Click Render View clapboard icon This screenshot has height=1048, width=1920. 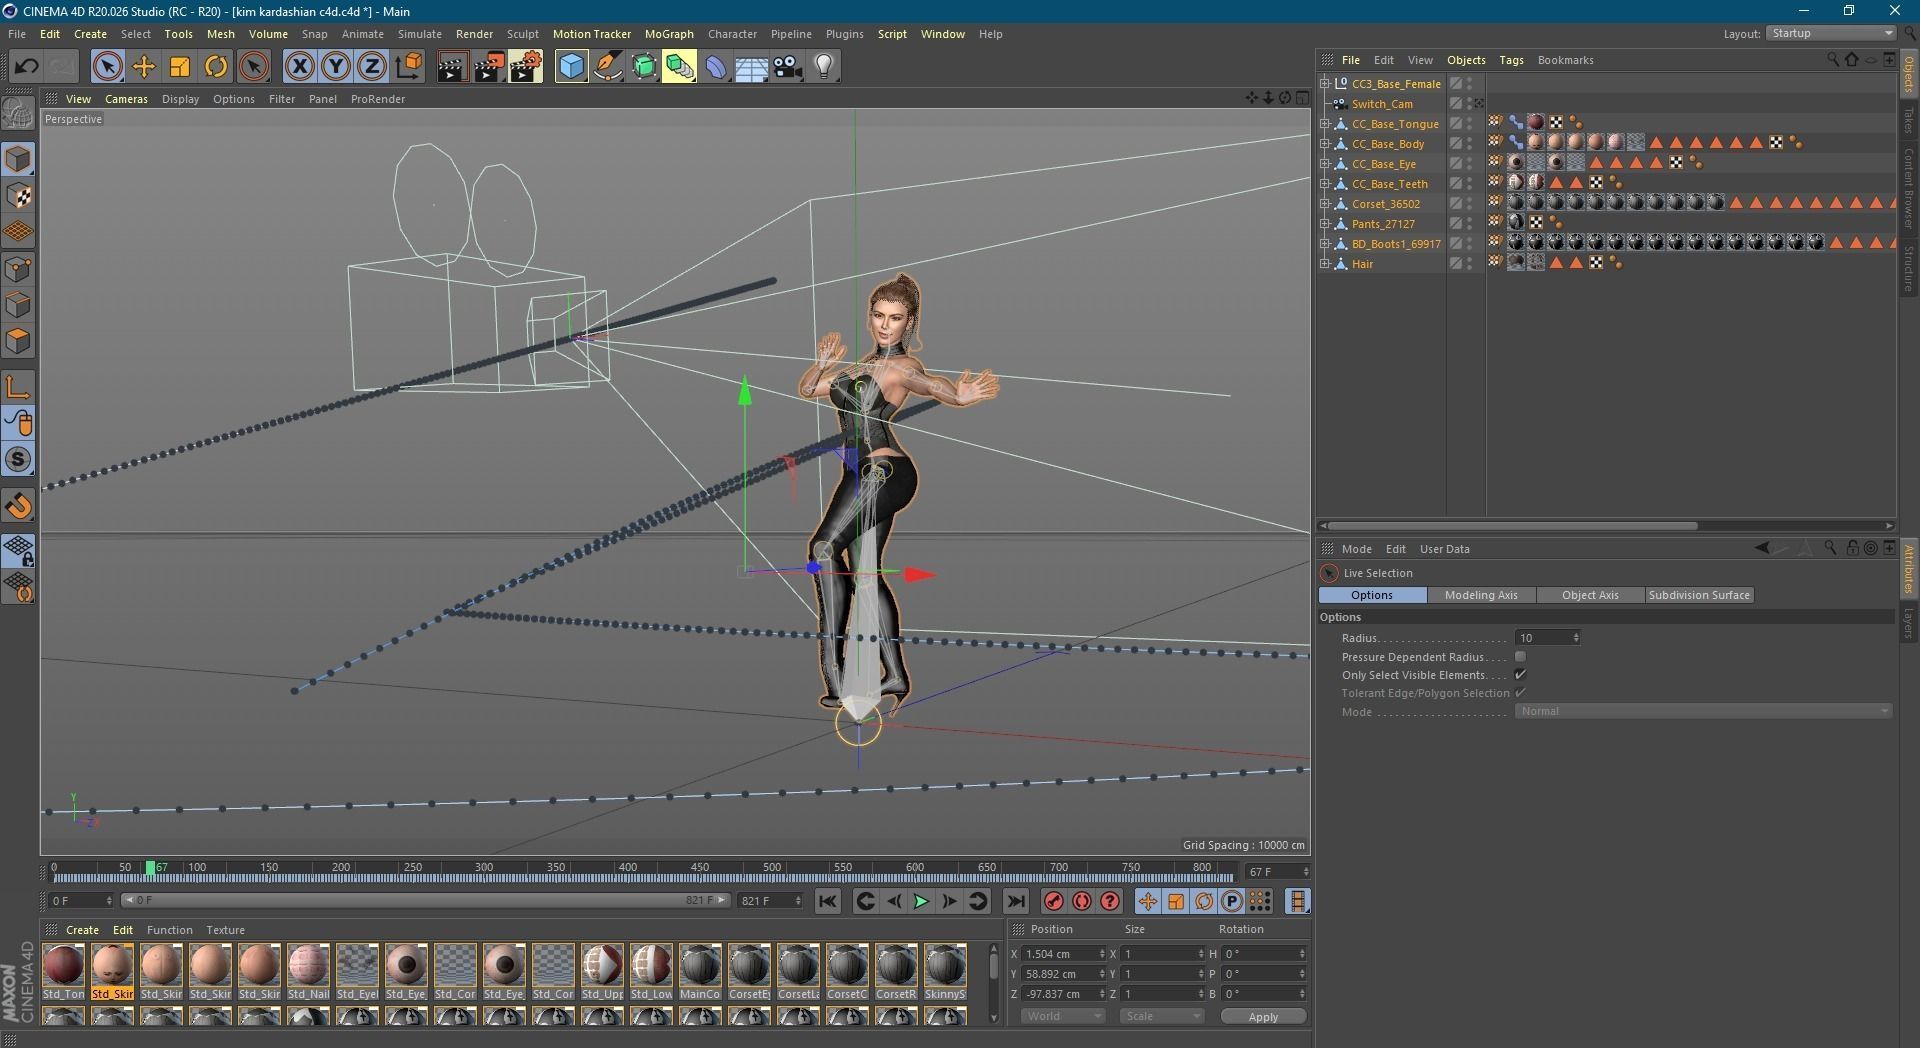pyautogui.click(x=452, y=67)
